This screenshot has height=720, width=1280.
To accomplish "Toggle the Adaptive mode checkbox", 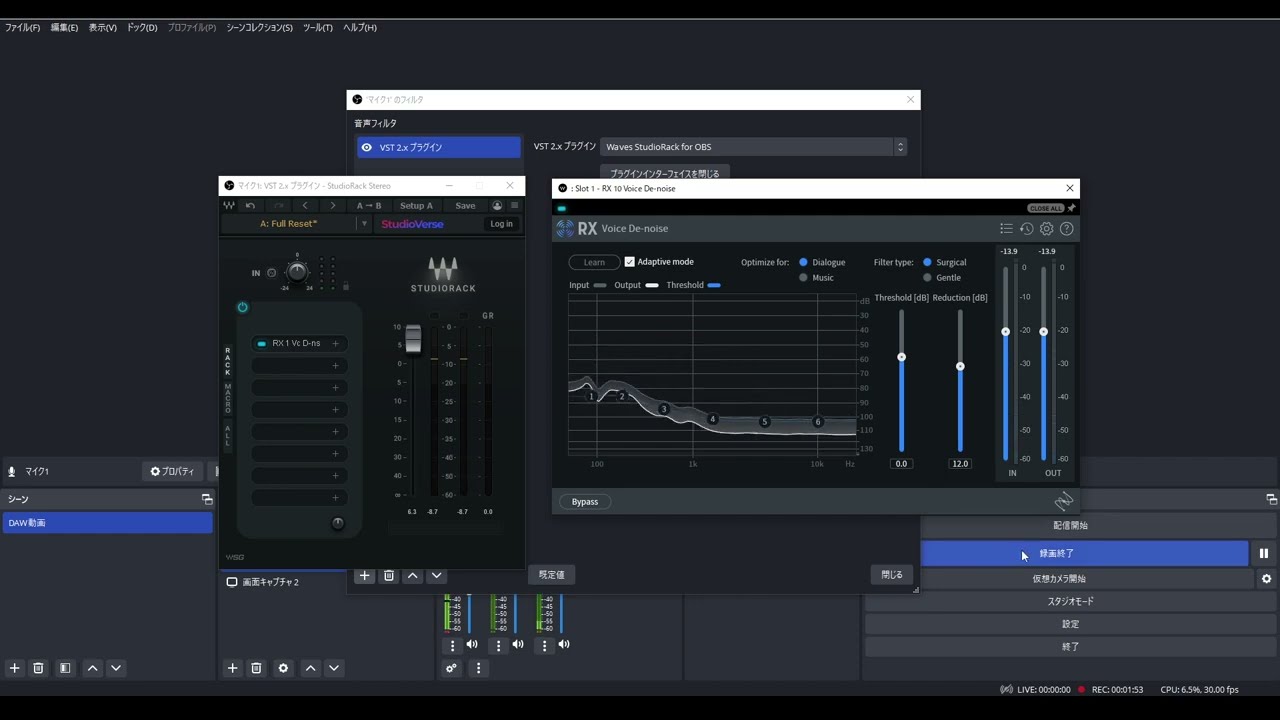I will pyautogui.click(x=630, y=262).
